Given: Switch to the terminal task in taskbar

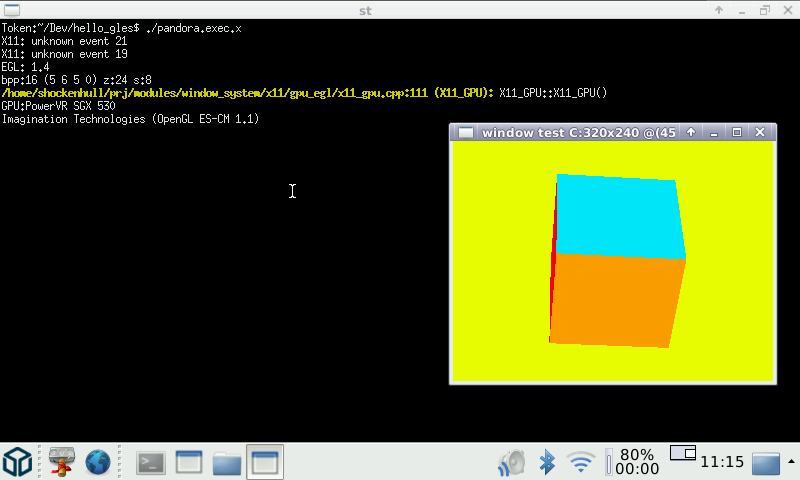Looking at the screenshot, I should pos(151,461).
